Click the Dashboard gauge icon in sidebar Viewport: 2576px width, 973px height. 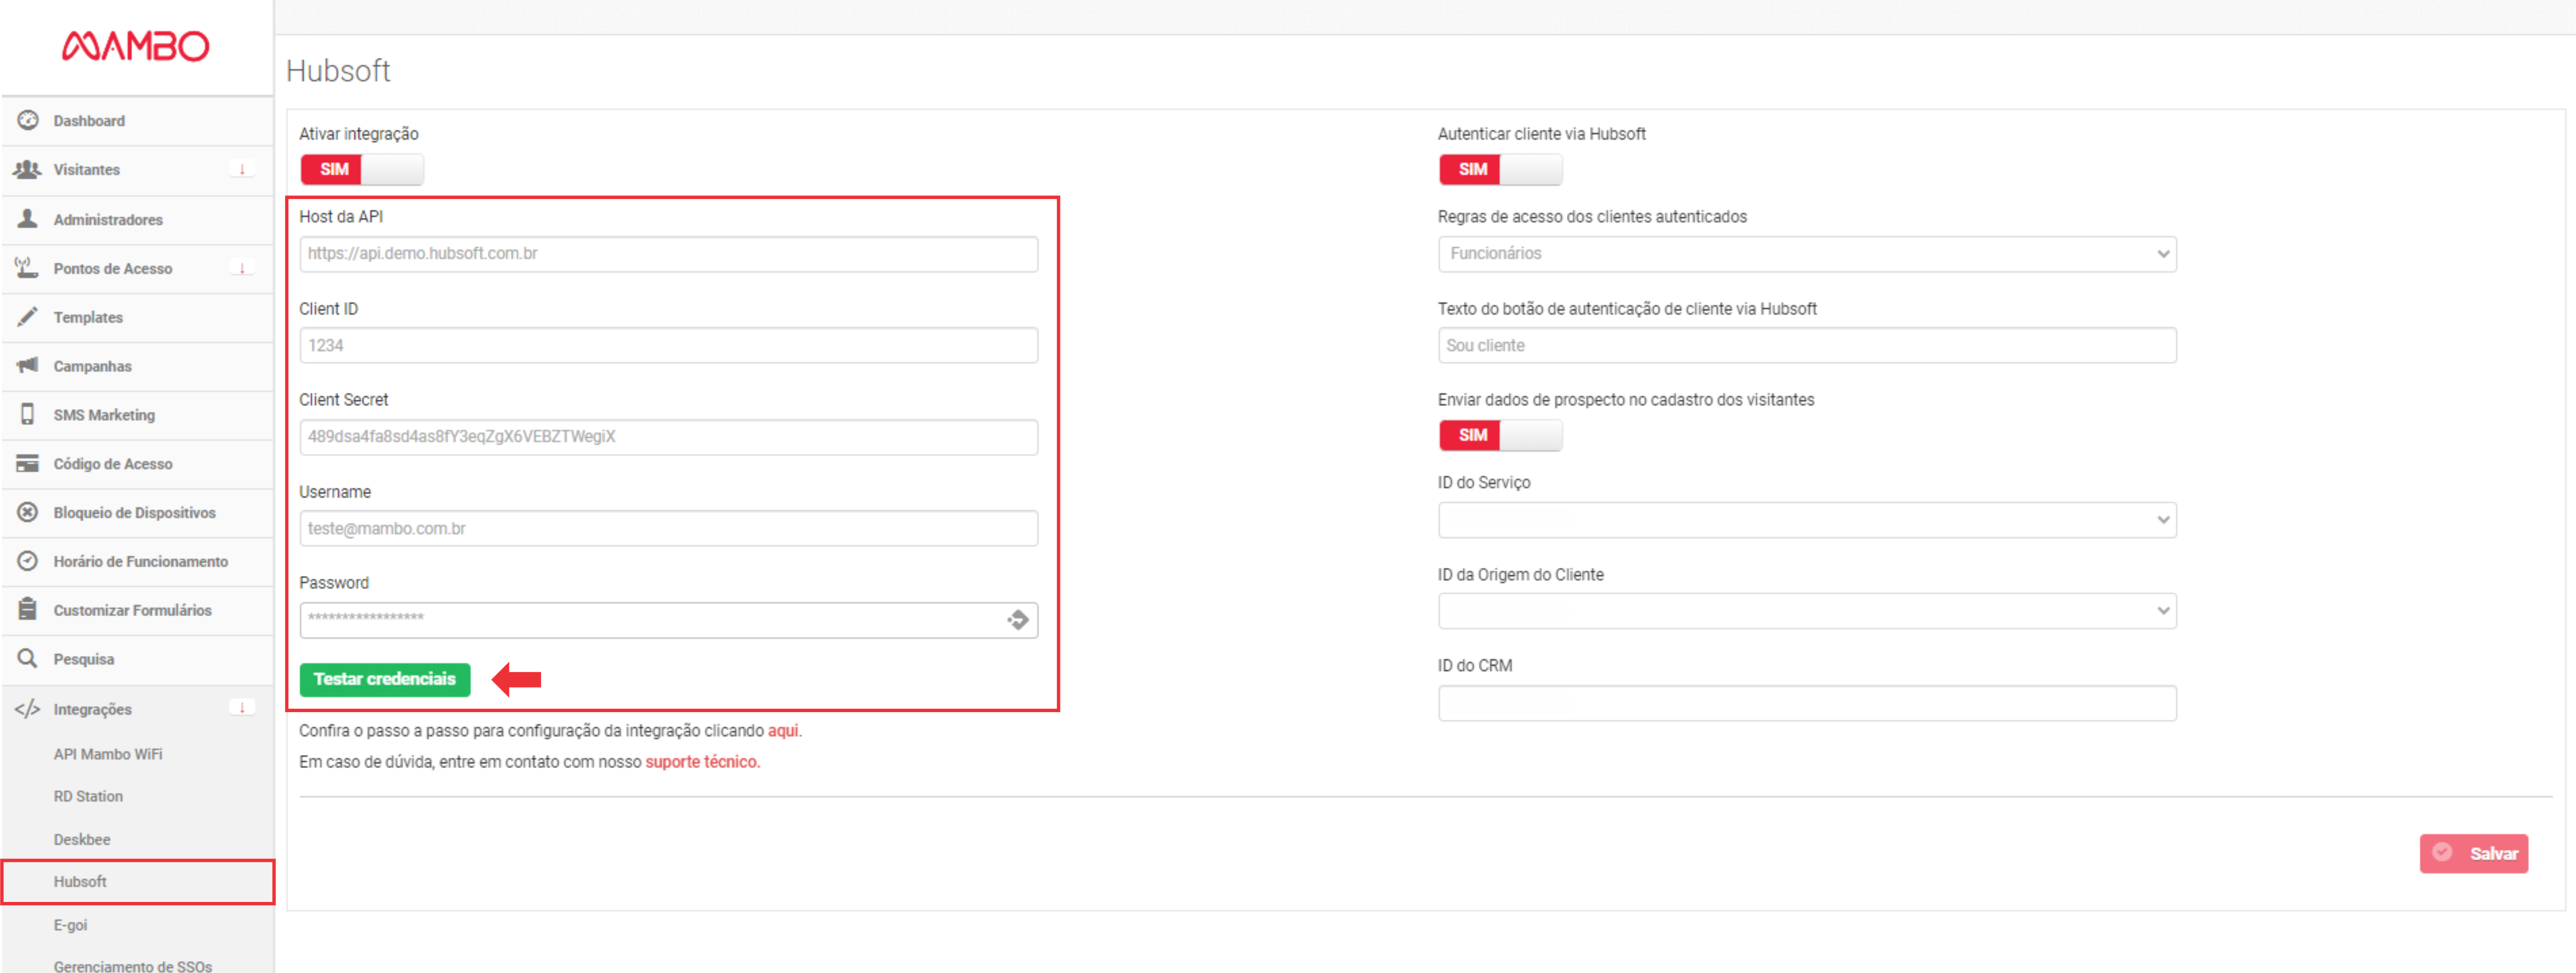click(x=28, y=120)
